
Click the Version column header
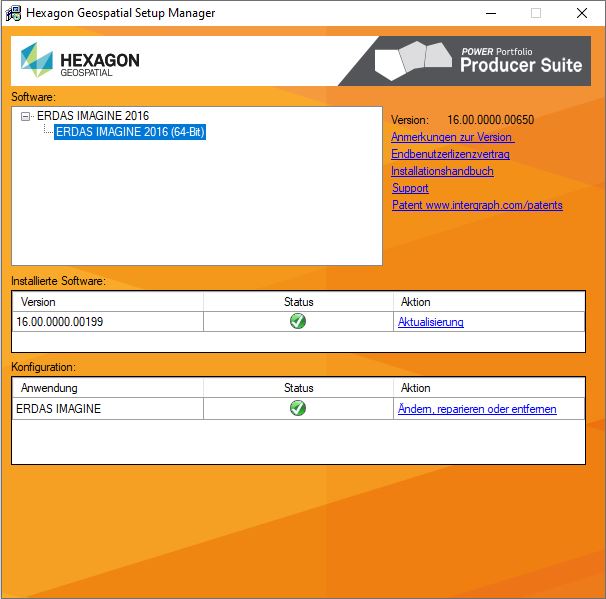[x=39, y=302]
